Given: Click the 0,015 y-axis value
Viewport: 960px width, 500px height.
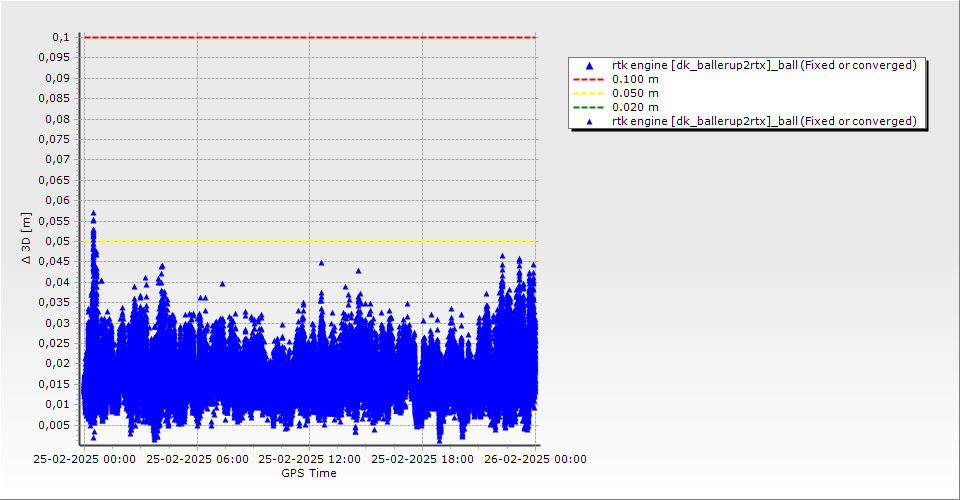Looking at the screenshot, I should [x=54, y=384].
